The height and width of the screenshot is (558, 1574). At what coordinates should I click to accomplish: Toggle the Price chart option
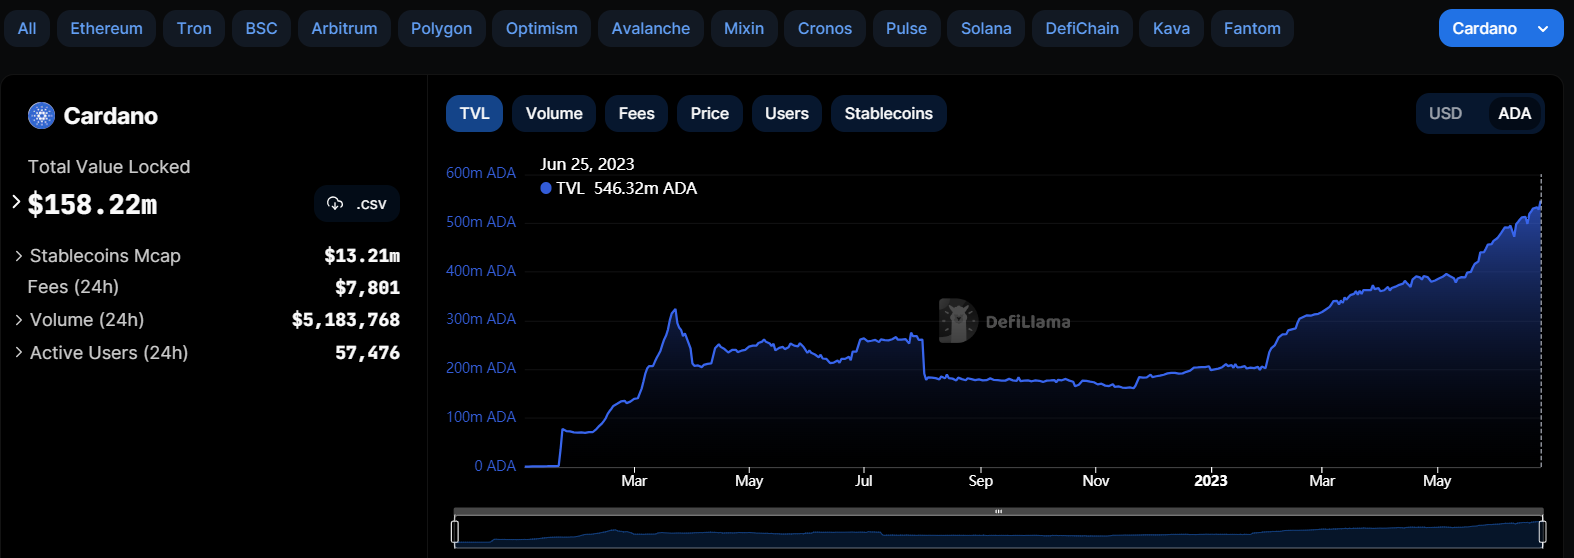(709, 113)
